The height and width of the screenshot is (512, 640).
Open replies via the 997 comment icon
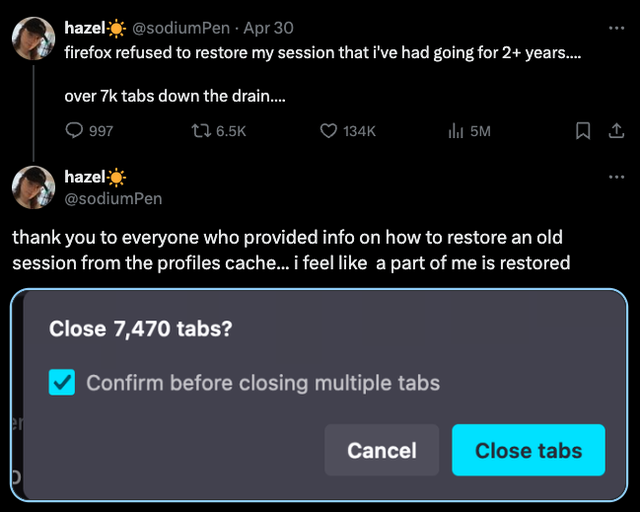coord(74,131)
